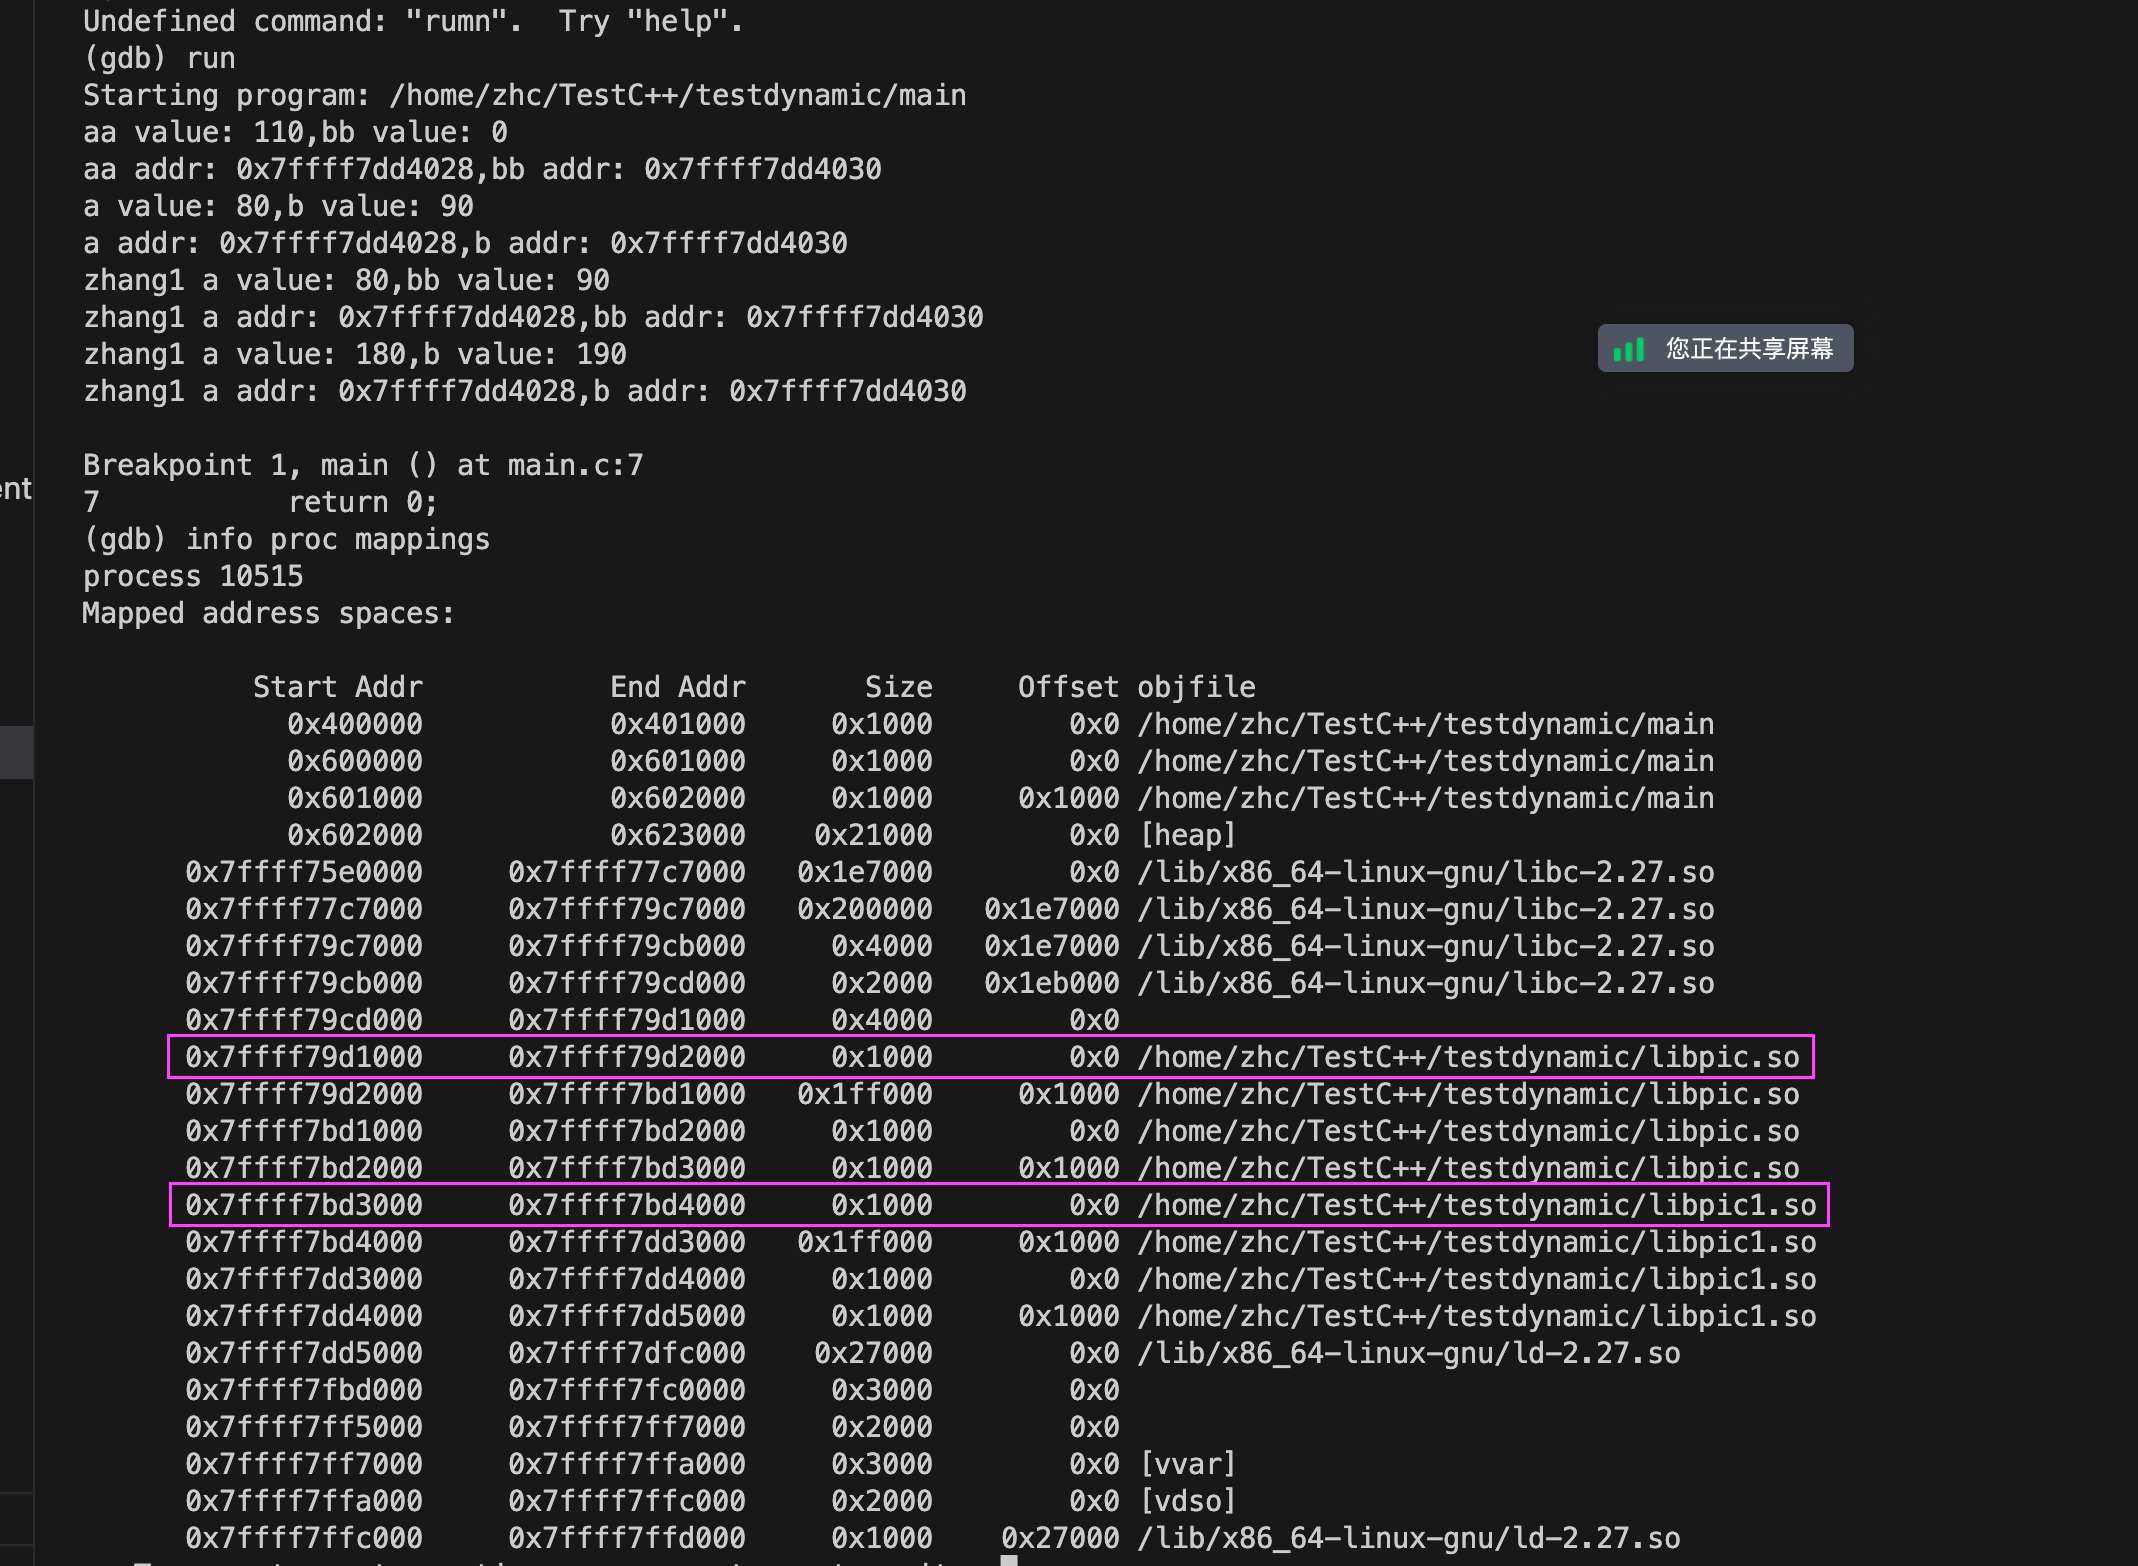
Task: Click the 'Start Addr' column header
Action: 338,687
